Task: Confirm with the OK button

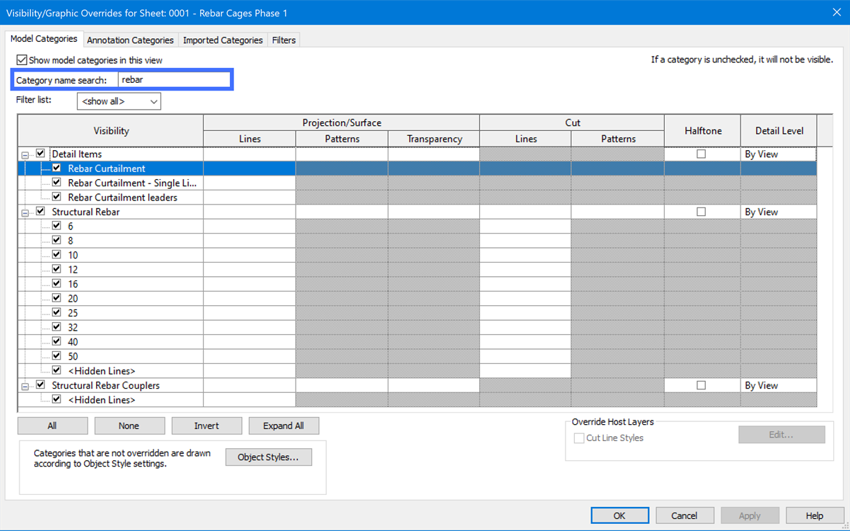Action: (620, 516)
